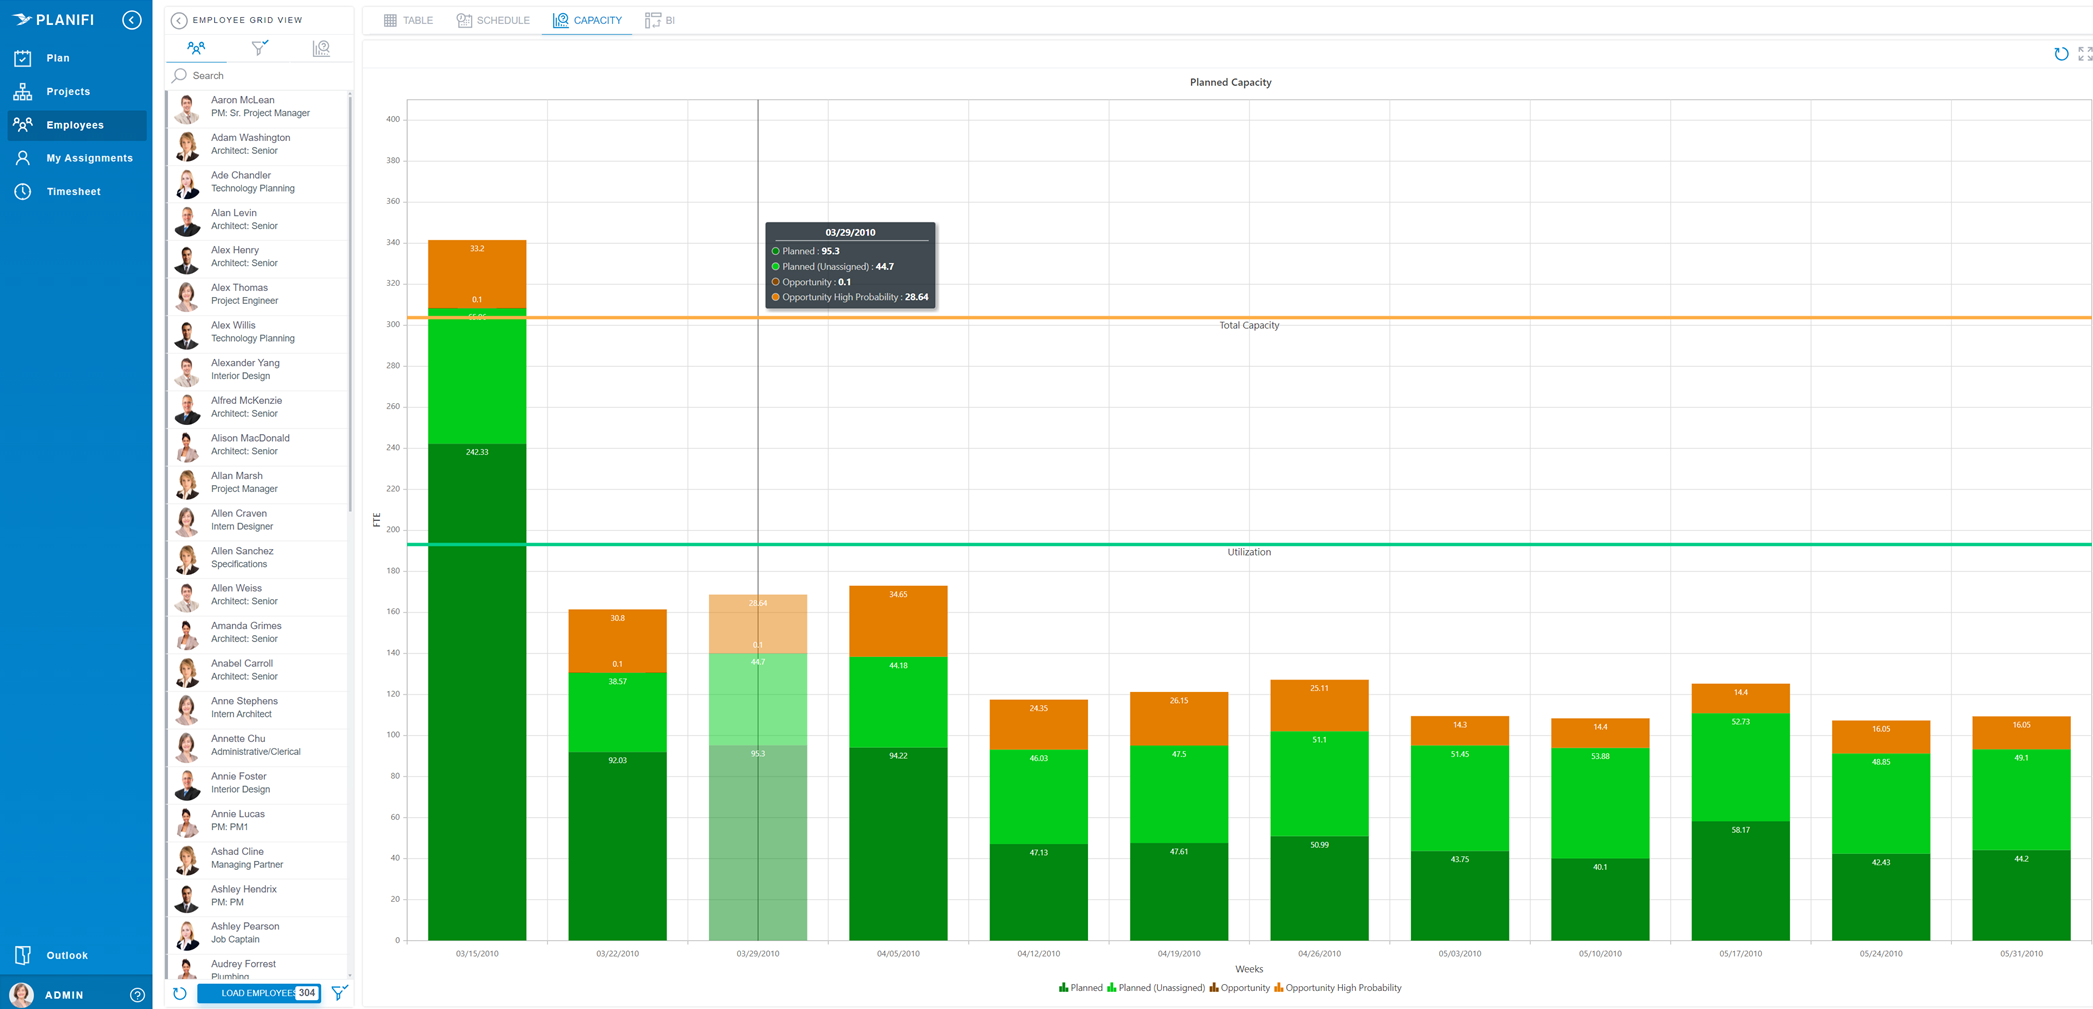Click the chart report icon in the employee panel
Screen dimensions: 2093x1009
(321, 47)
